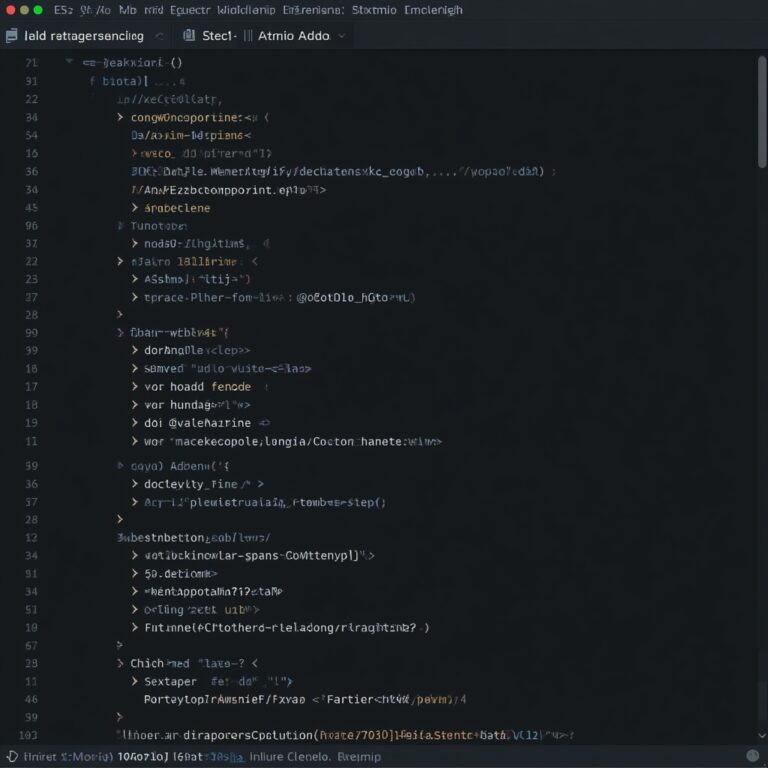Click the green window zoom button
This screenshot has height=768, width=768.
coord(38,10)
